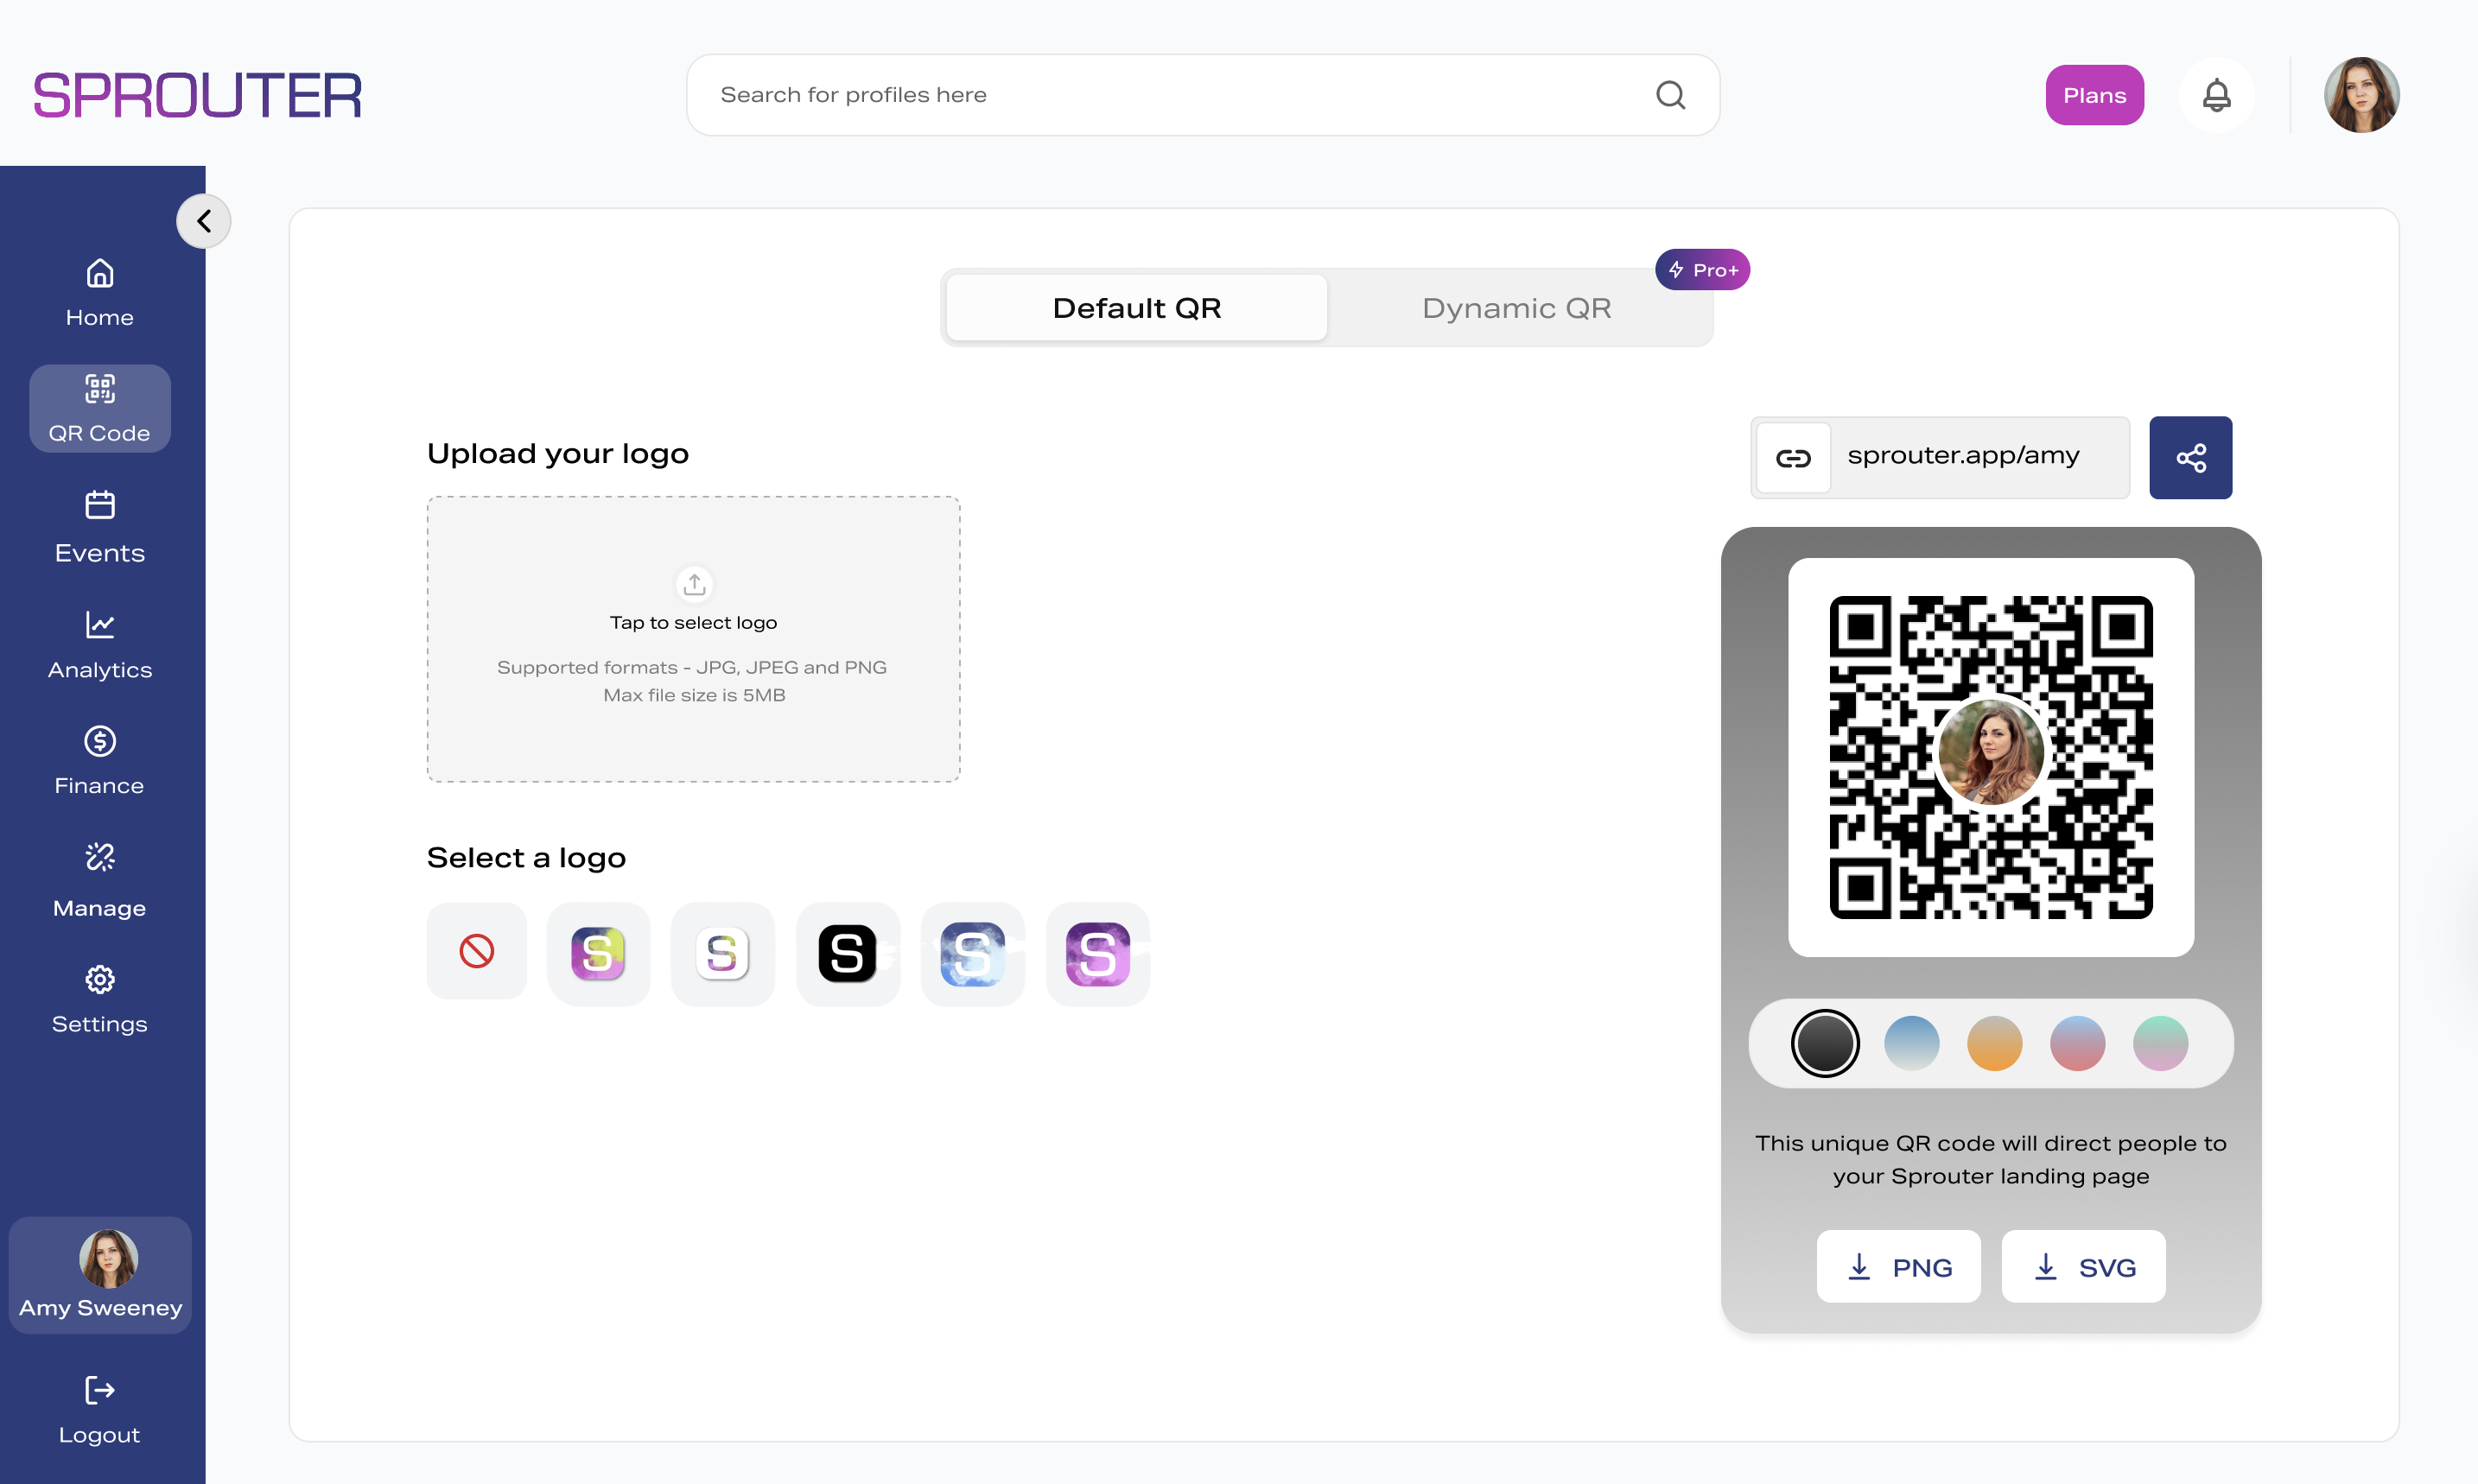Open the QR Code section from sidebar
The image size is (2478, 1484).
coord(99,408)
